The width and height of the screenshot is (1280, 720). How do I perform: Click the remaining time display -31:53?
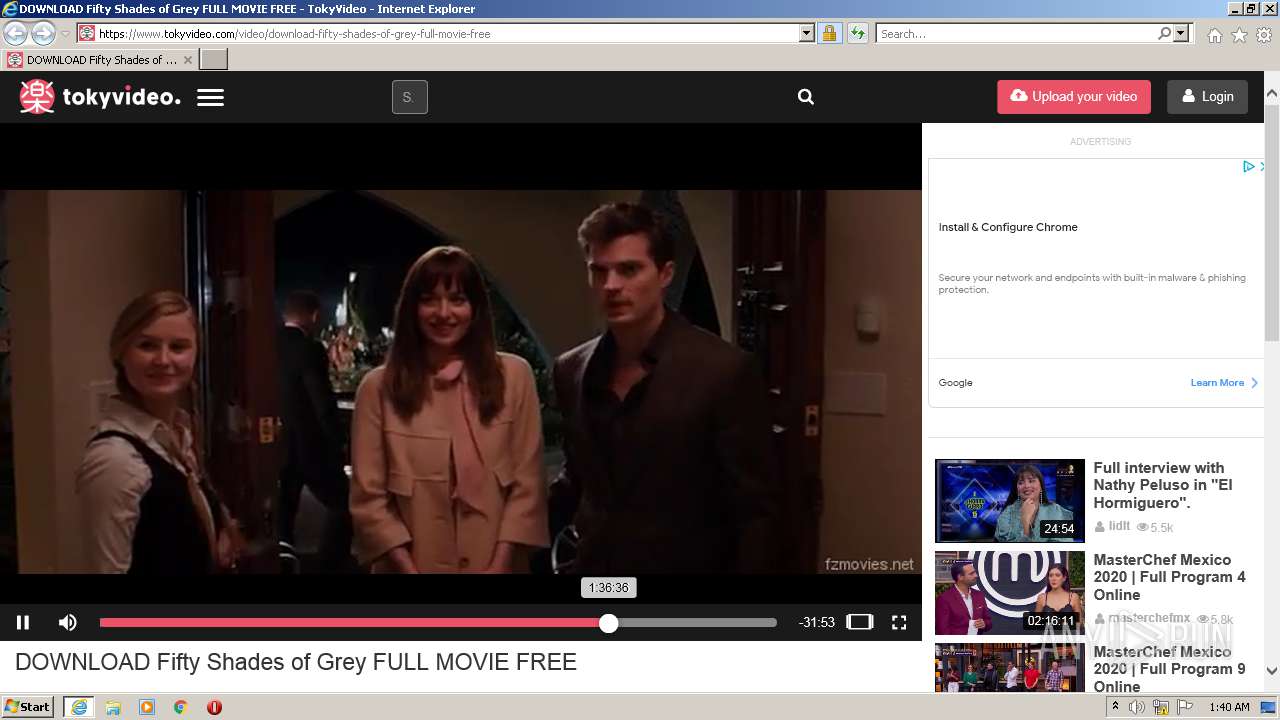pos(817,623)
